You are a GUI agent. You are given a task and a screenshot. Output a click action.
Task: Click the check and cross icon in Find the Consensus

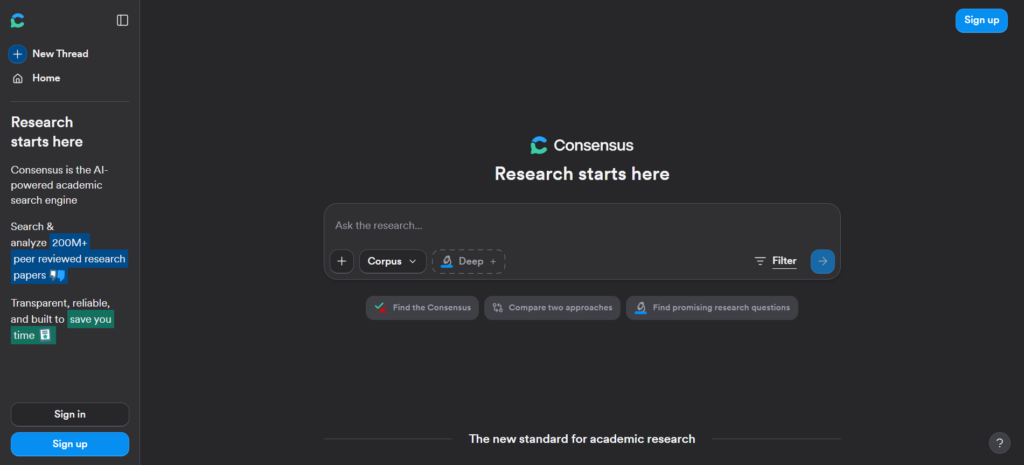pyautogui.click(x=380, y=308)
